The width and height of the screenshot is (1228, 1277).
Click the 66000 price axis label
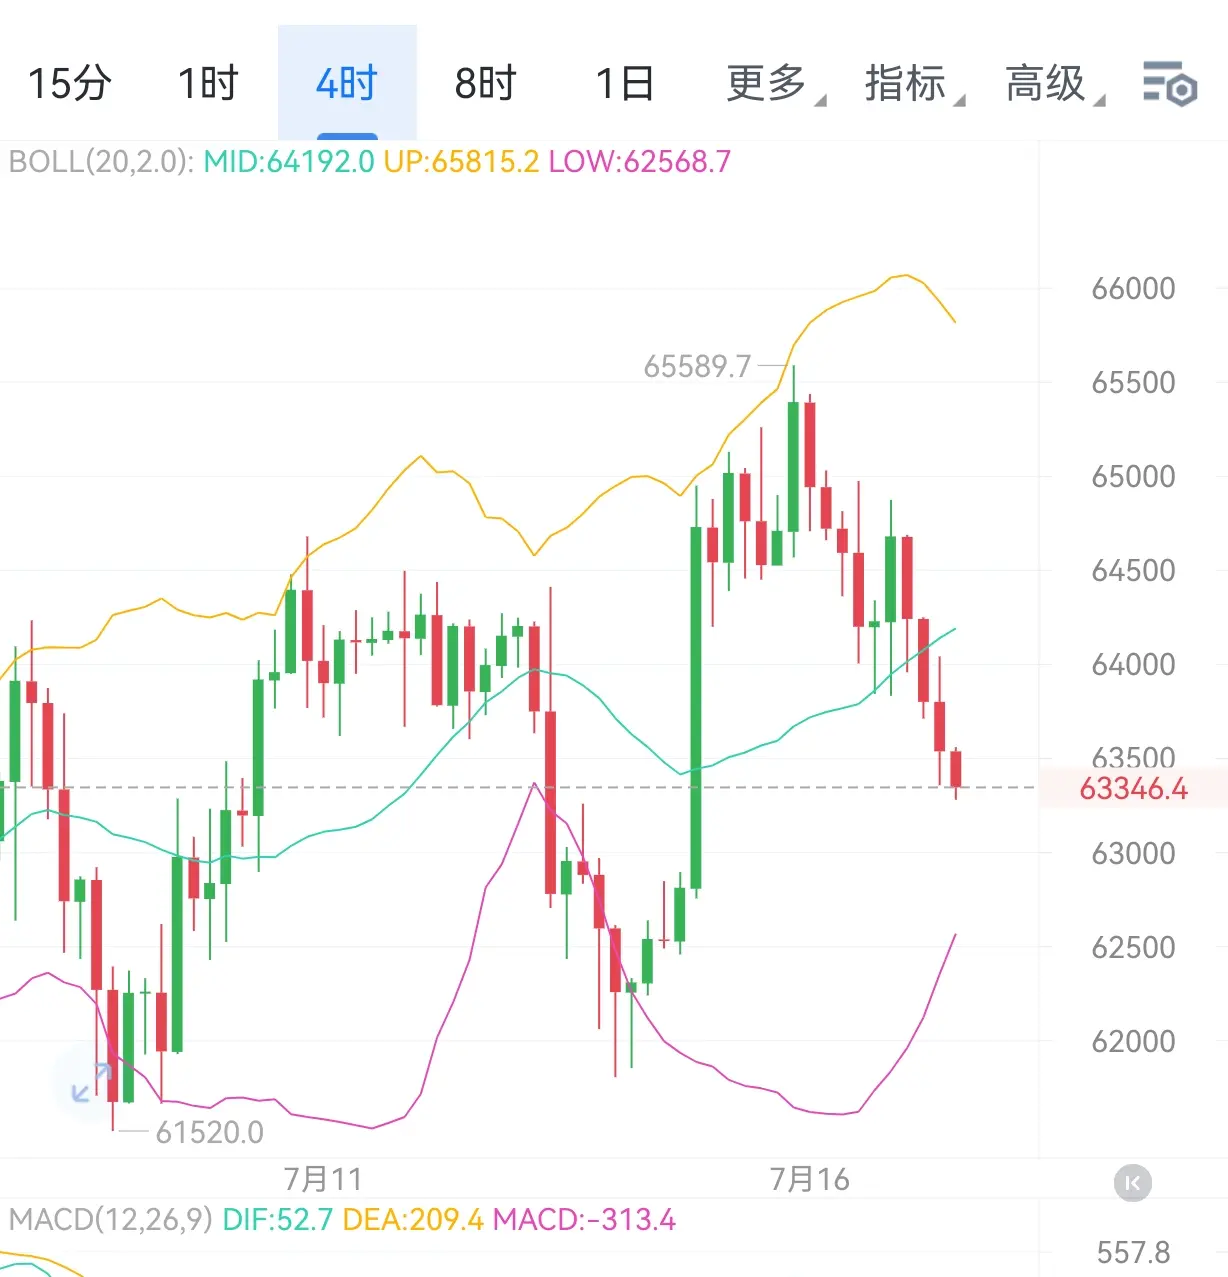1133,289
